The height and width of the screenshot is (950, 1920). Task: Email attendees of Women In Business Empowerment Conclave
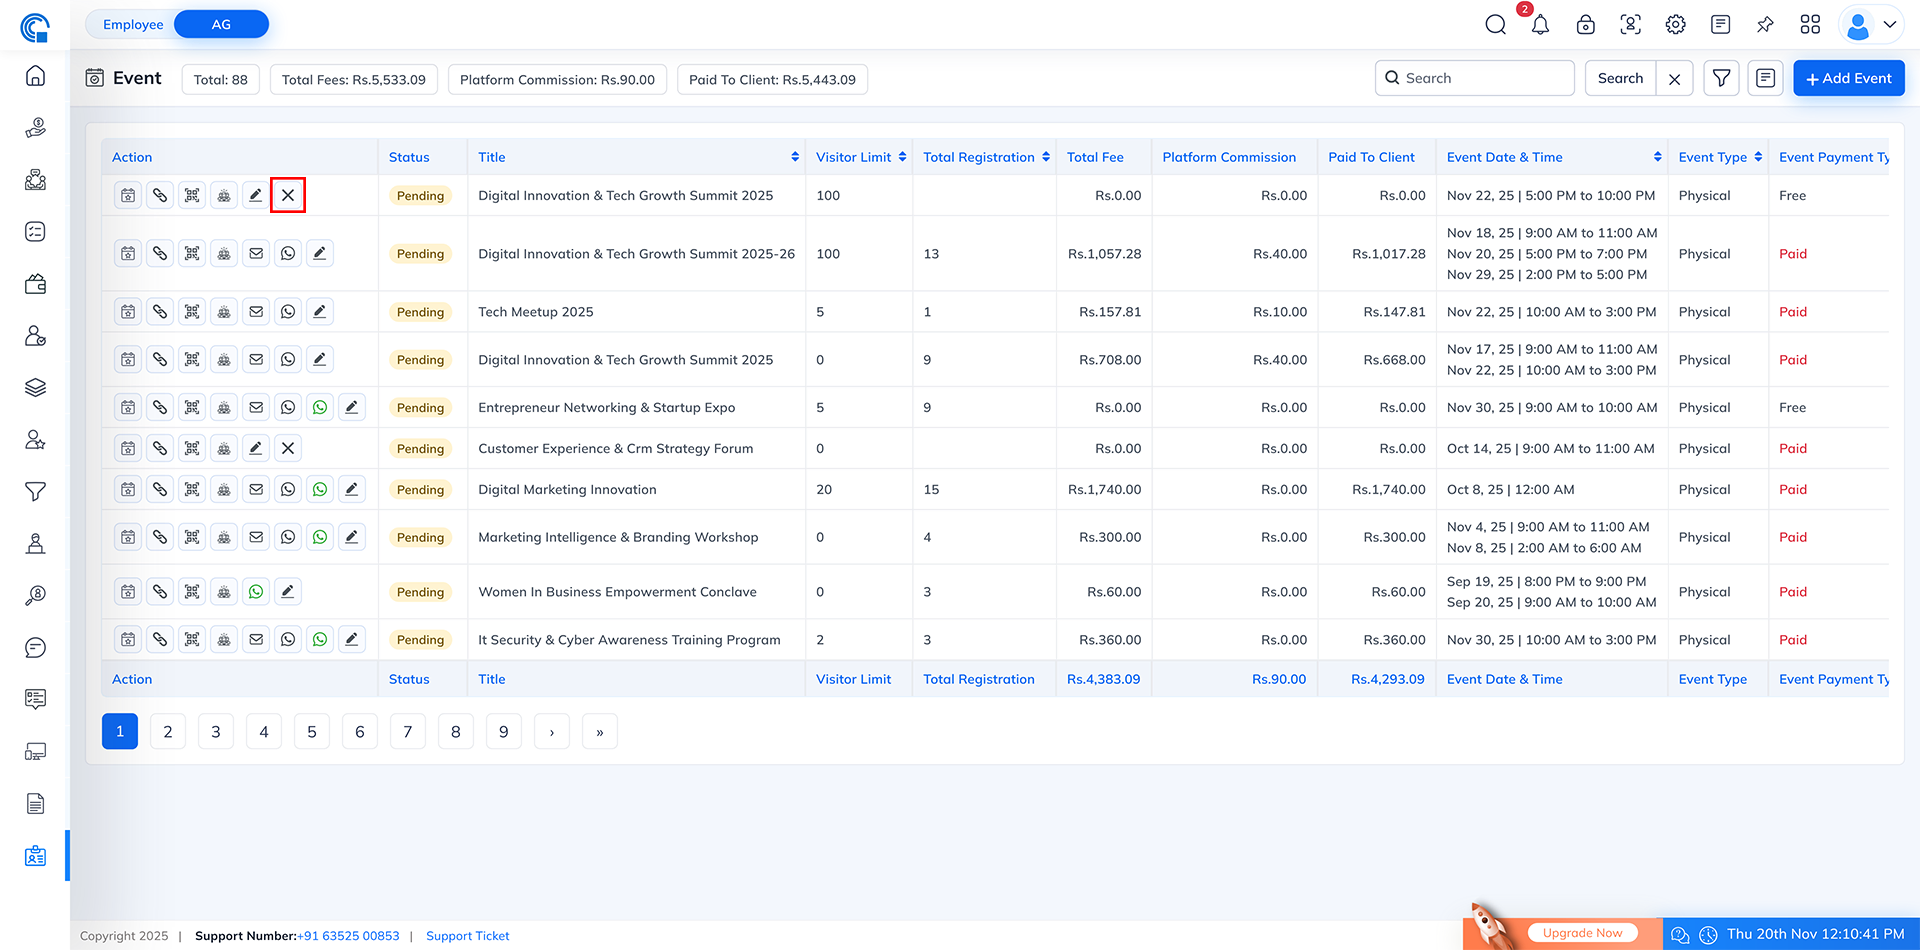tap(224, 591)
